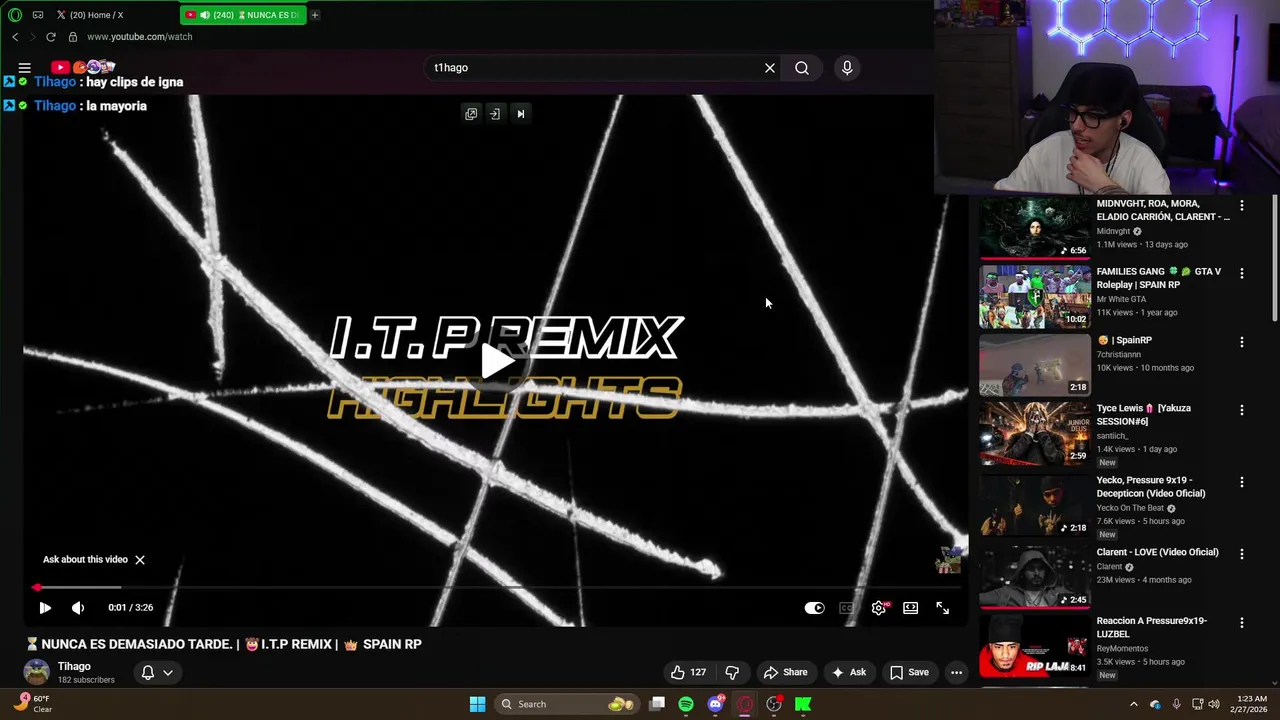Expand the subscription notification dropdown chevron

click(168, 673)
